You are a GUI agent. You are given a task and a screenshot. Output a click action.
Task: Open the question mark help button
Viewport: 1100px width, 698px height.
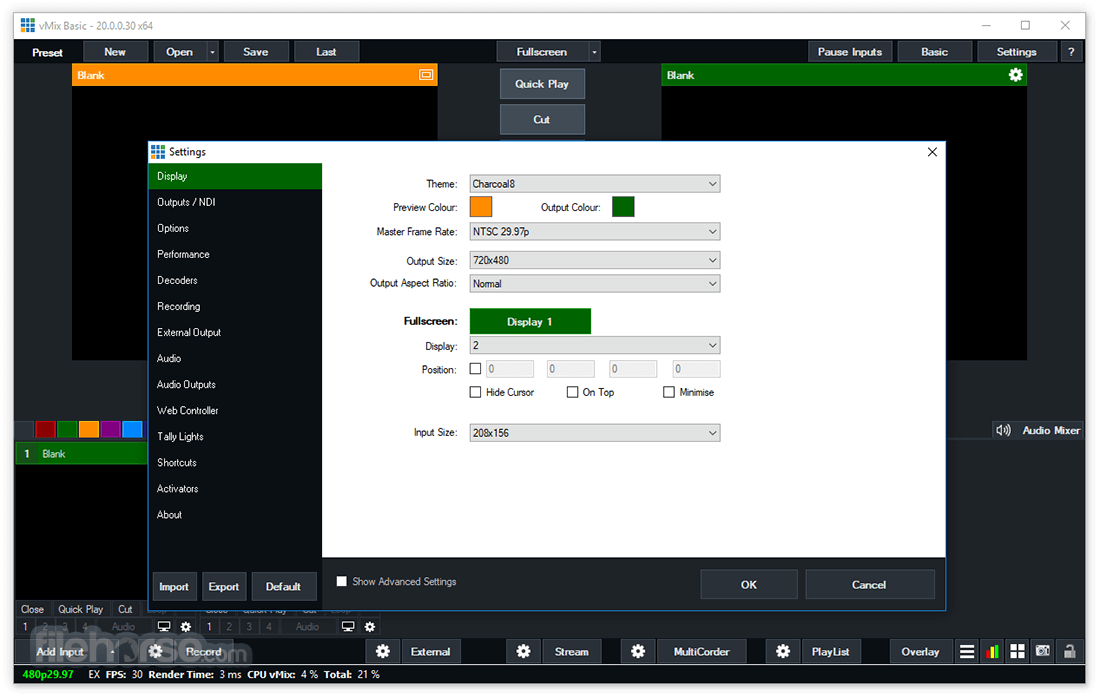point(1071,52)
